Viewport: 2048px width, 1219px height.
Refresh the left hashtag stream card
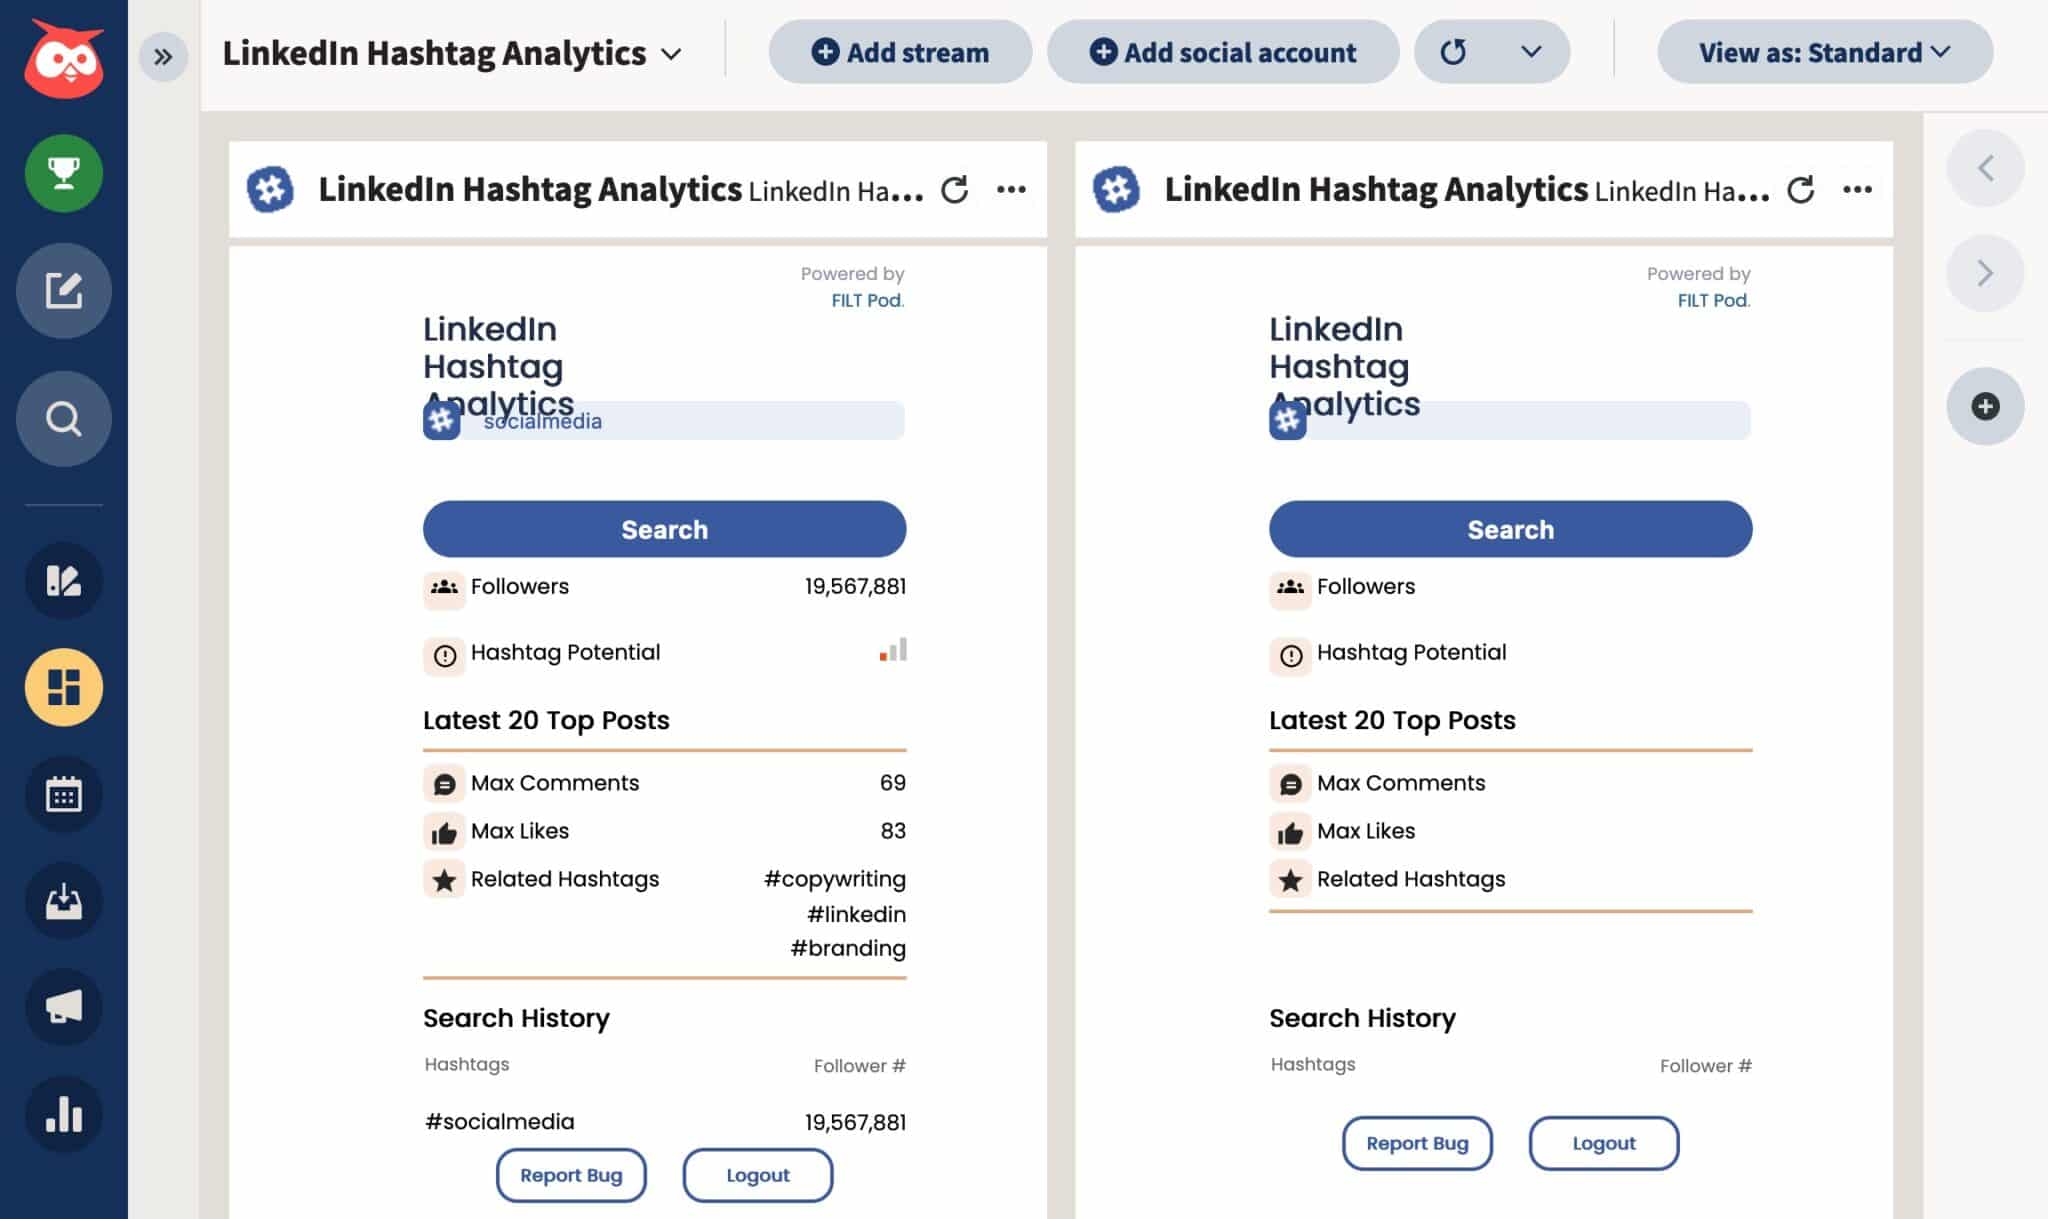click(x=956, y=189)
